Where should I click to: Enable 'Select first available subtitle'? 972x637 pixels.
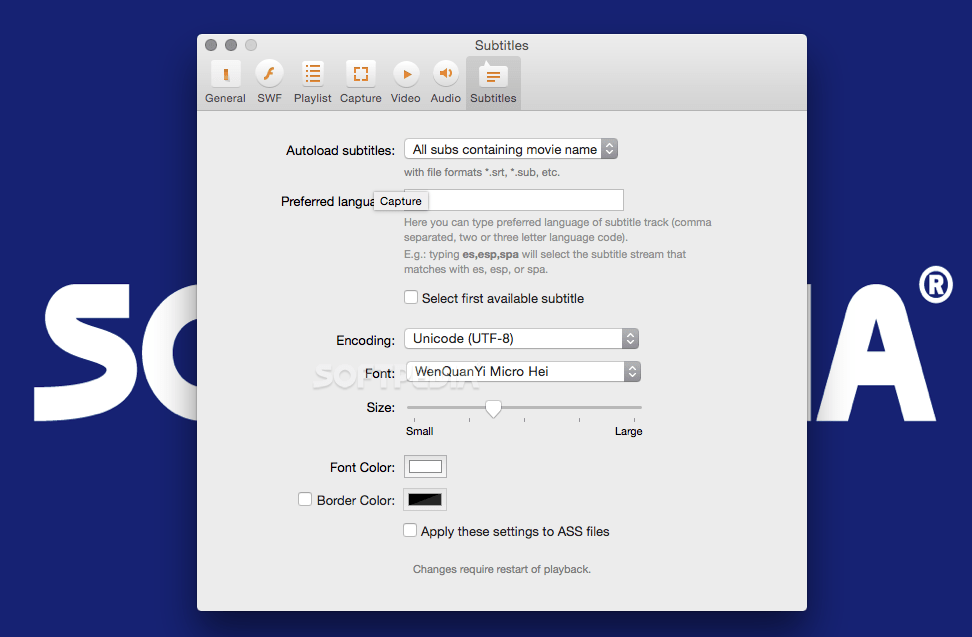[x=411, y=298]
